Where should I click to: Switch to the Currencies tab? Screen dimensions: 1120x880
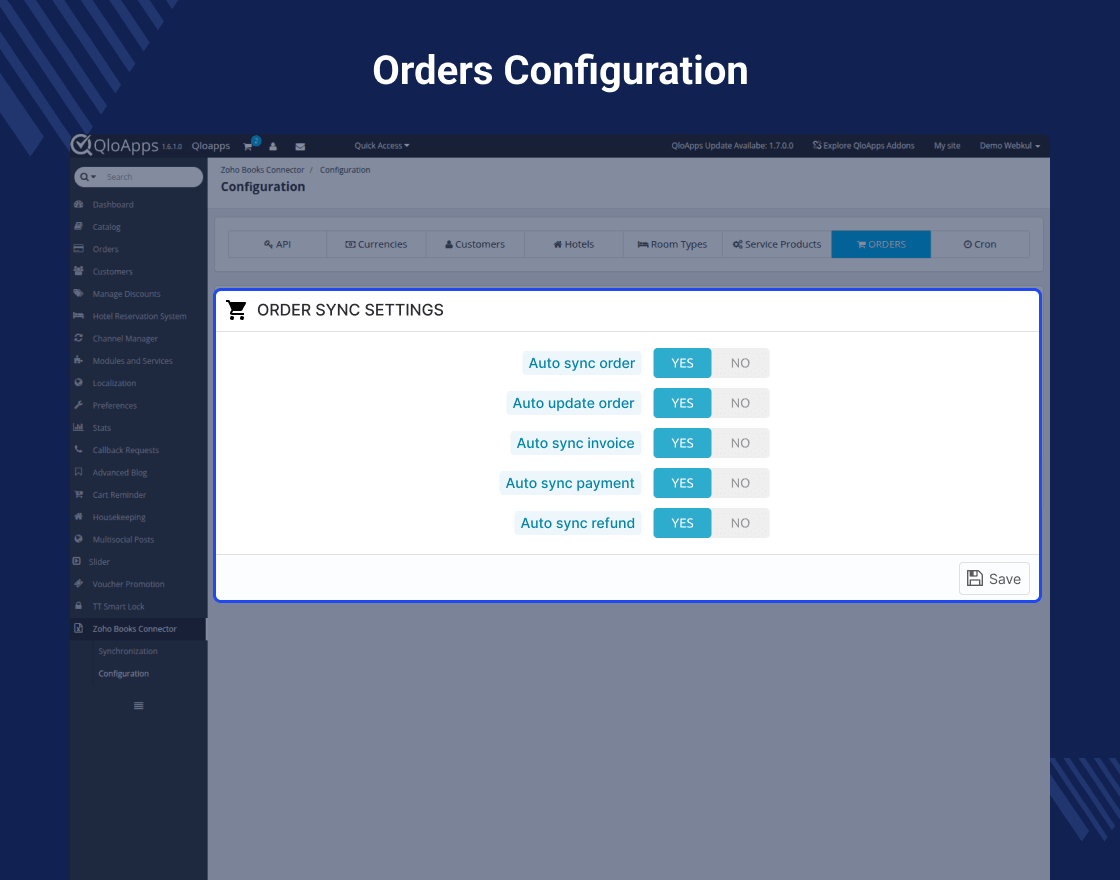[x=376, y=244]
